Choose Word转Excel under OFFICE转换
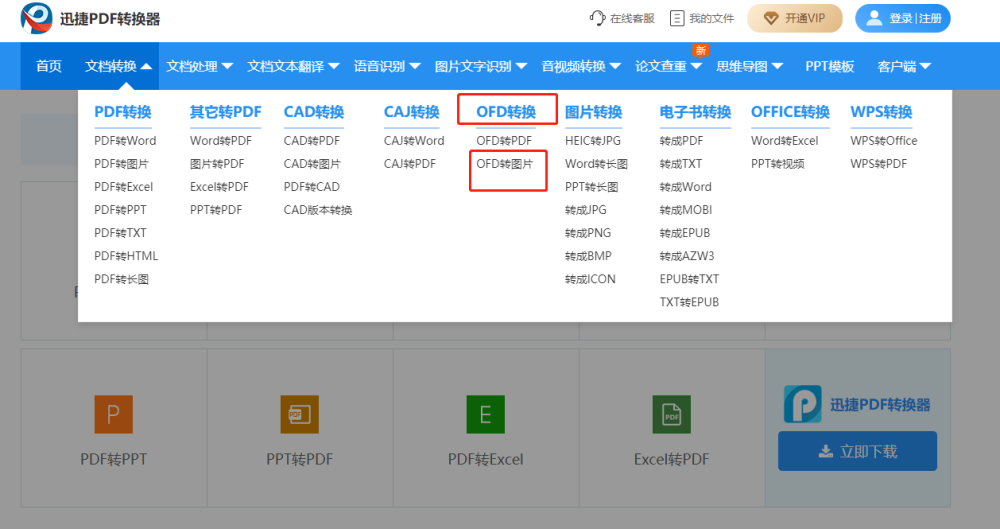This screenshot has height=529, width=1000. point(784,140)
